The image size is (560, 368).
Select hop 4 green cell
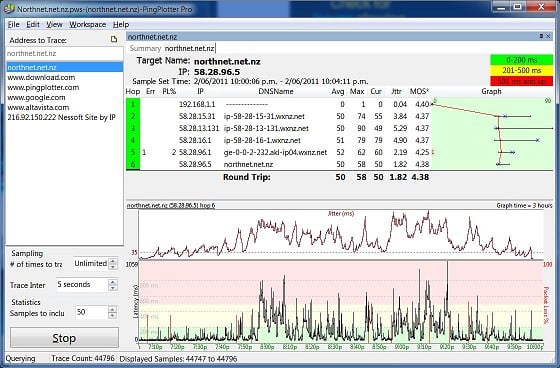[x=133, y=140]
